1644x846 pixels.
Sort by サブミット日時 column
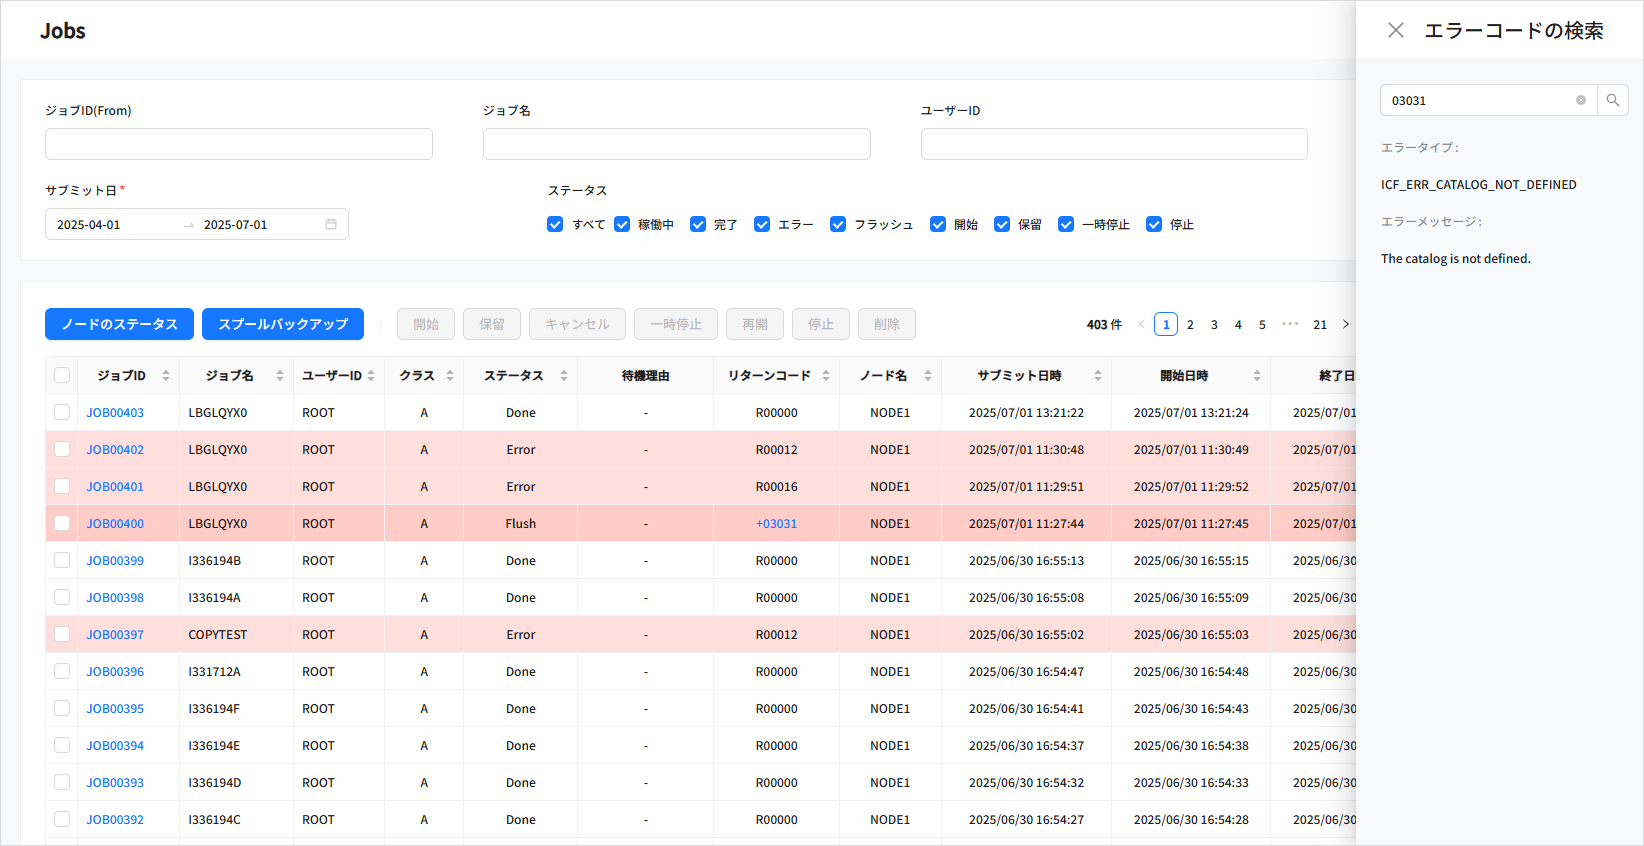(x=1098, y=375)
